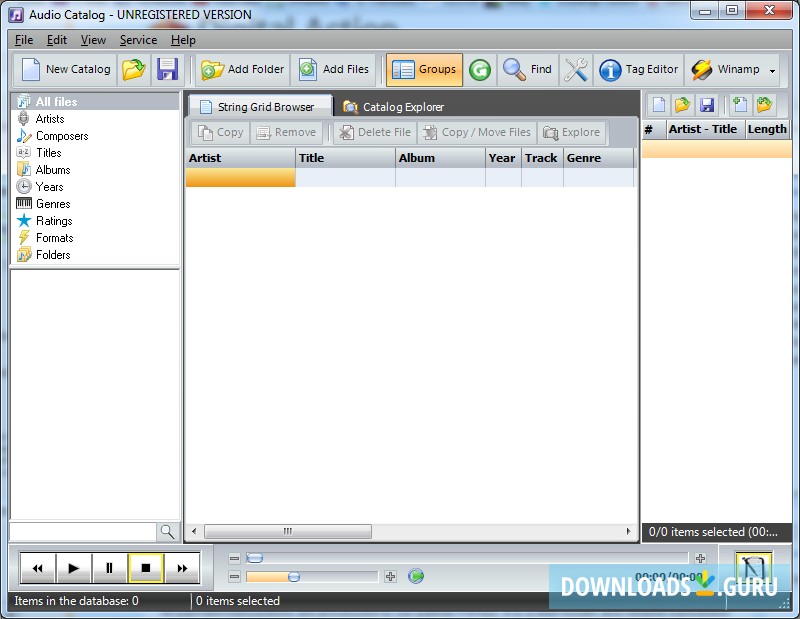Open the File menu
Image resolution: width=800 pixels, height=619 pixels.
click(24, 40)
